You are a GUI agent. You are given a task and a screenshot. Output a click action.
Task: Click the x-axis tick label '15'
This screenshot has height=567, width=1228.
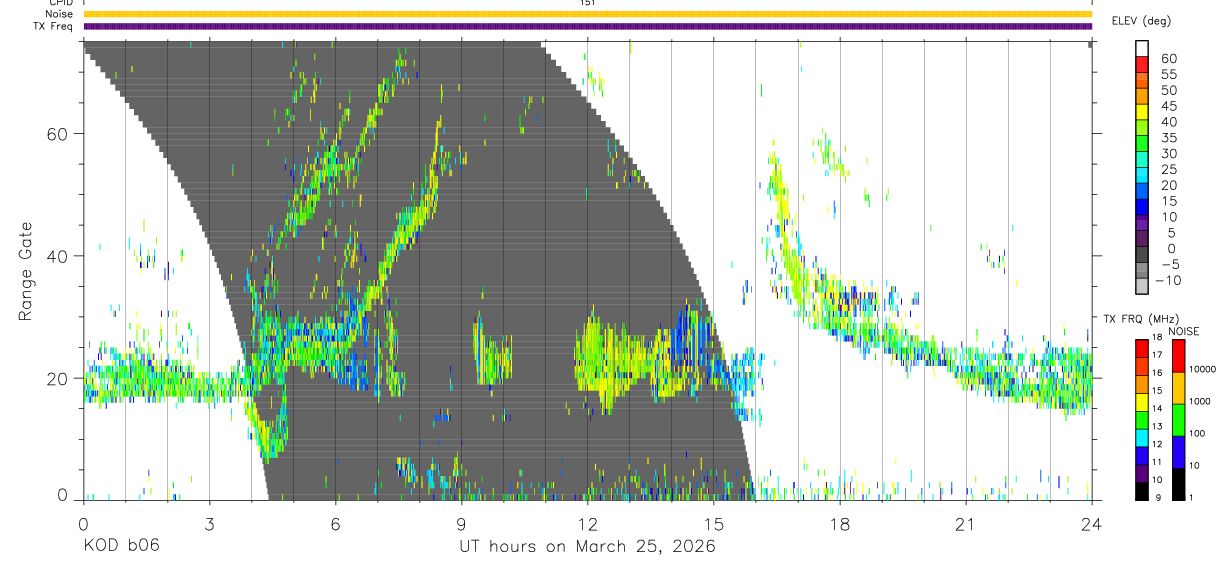713,523
